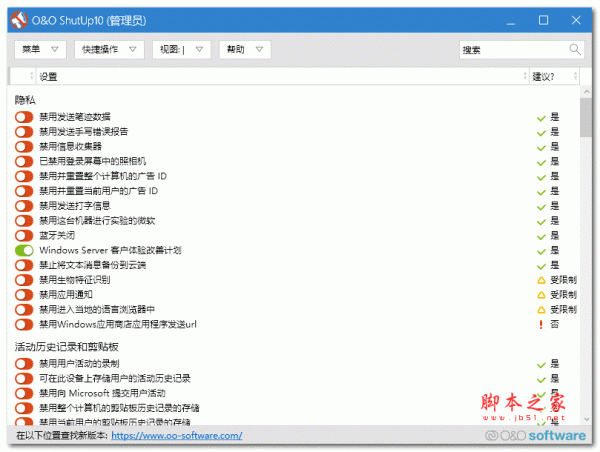The width and height of the screenshot is (600, 452).
Task: Open the 帮助 dropdown
Action: 245,49
